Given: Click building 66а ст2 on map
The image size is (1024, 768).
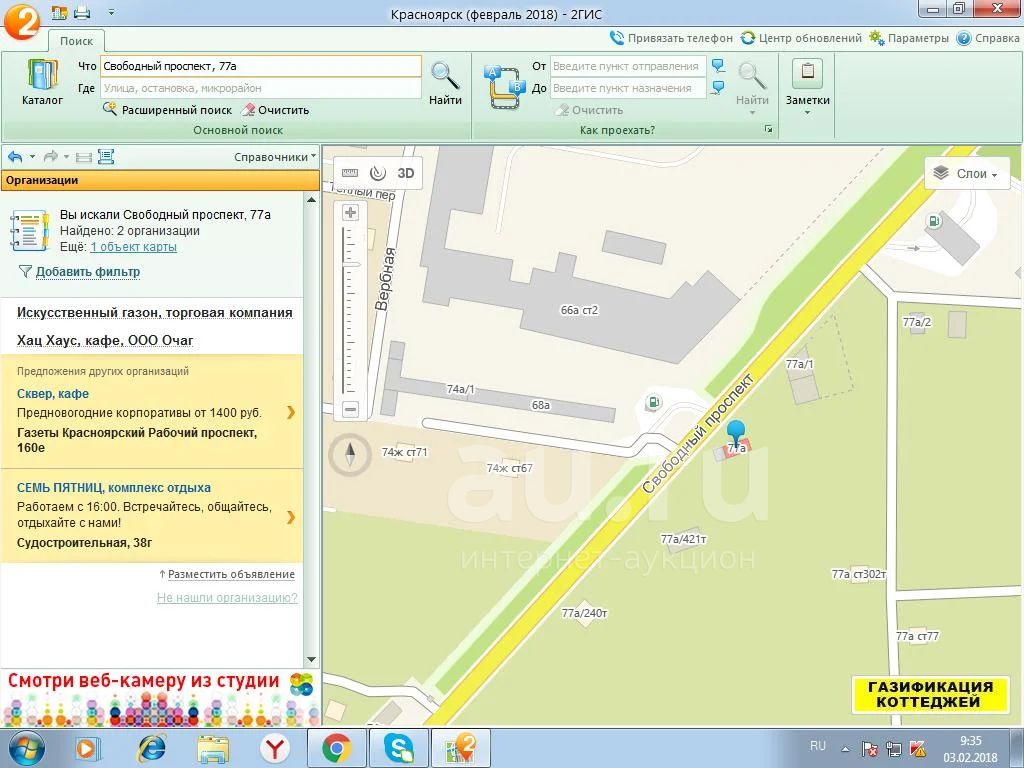Looking at the screenshot, I should point(579,310).
